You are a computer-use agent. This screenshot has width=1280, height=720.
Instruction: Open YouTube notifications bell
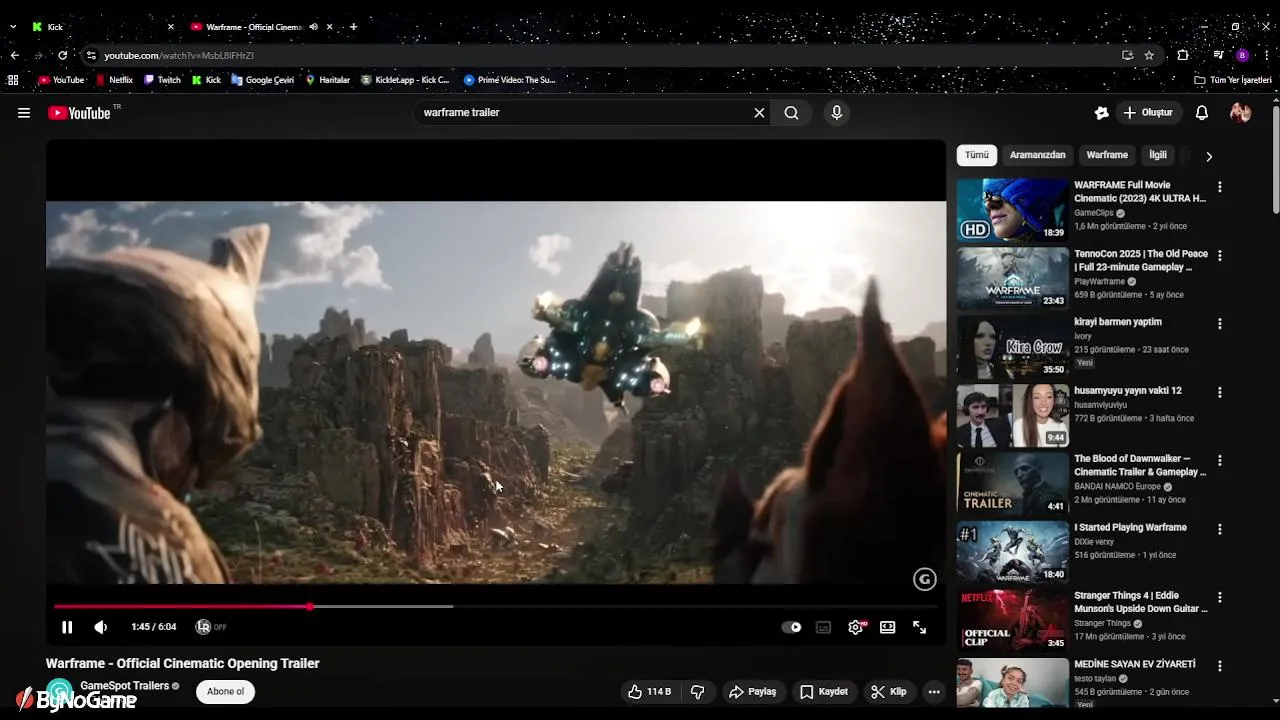coord(1202,113)
